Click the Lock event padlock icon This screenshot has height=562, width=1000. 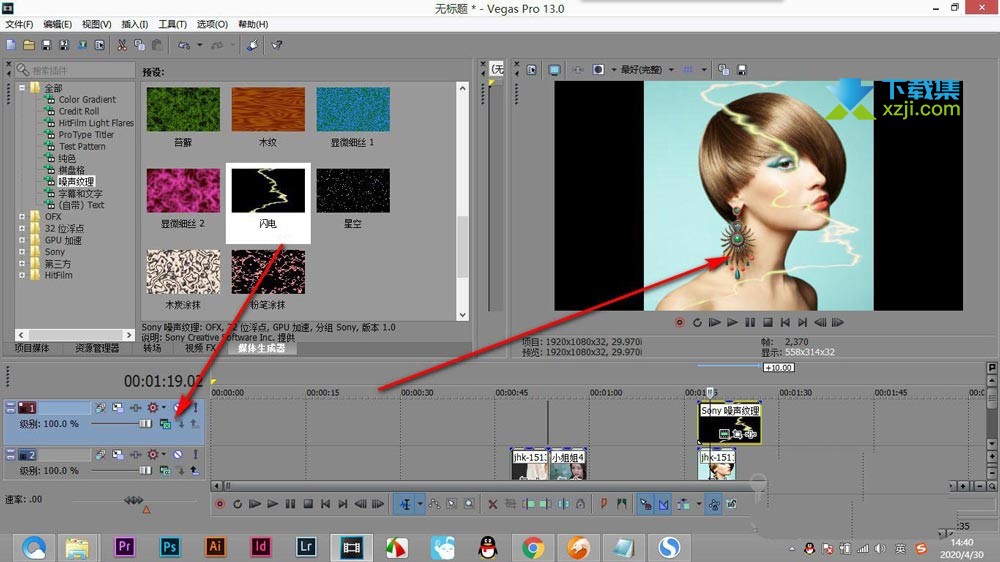[580, 504]
